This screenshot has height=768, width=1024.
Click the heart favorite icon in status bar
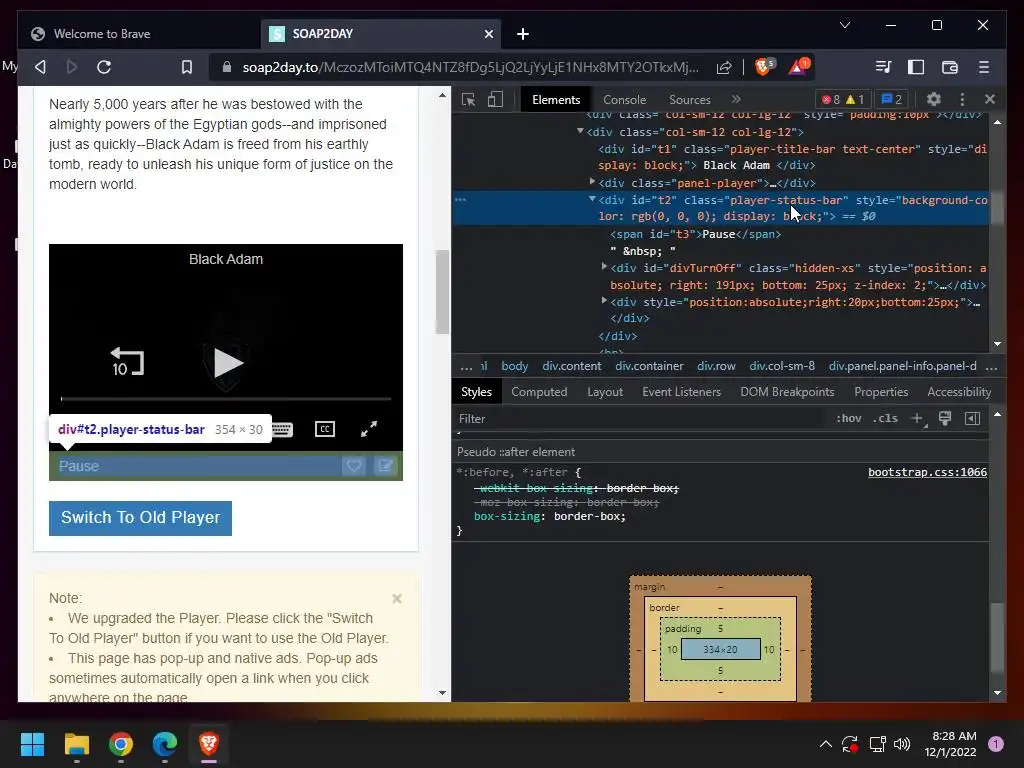354,466
